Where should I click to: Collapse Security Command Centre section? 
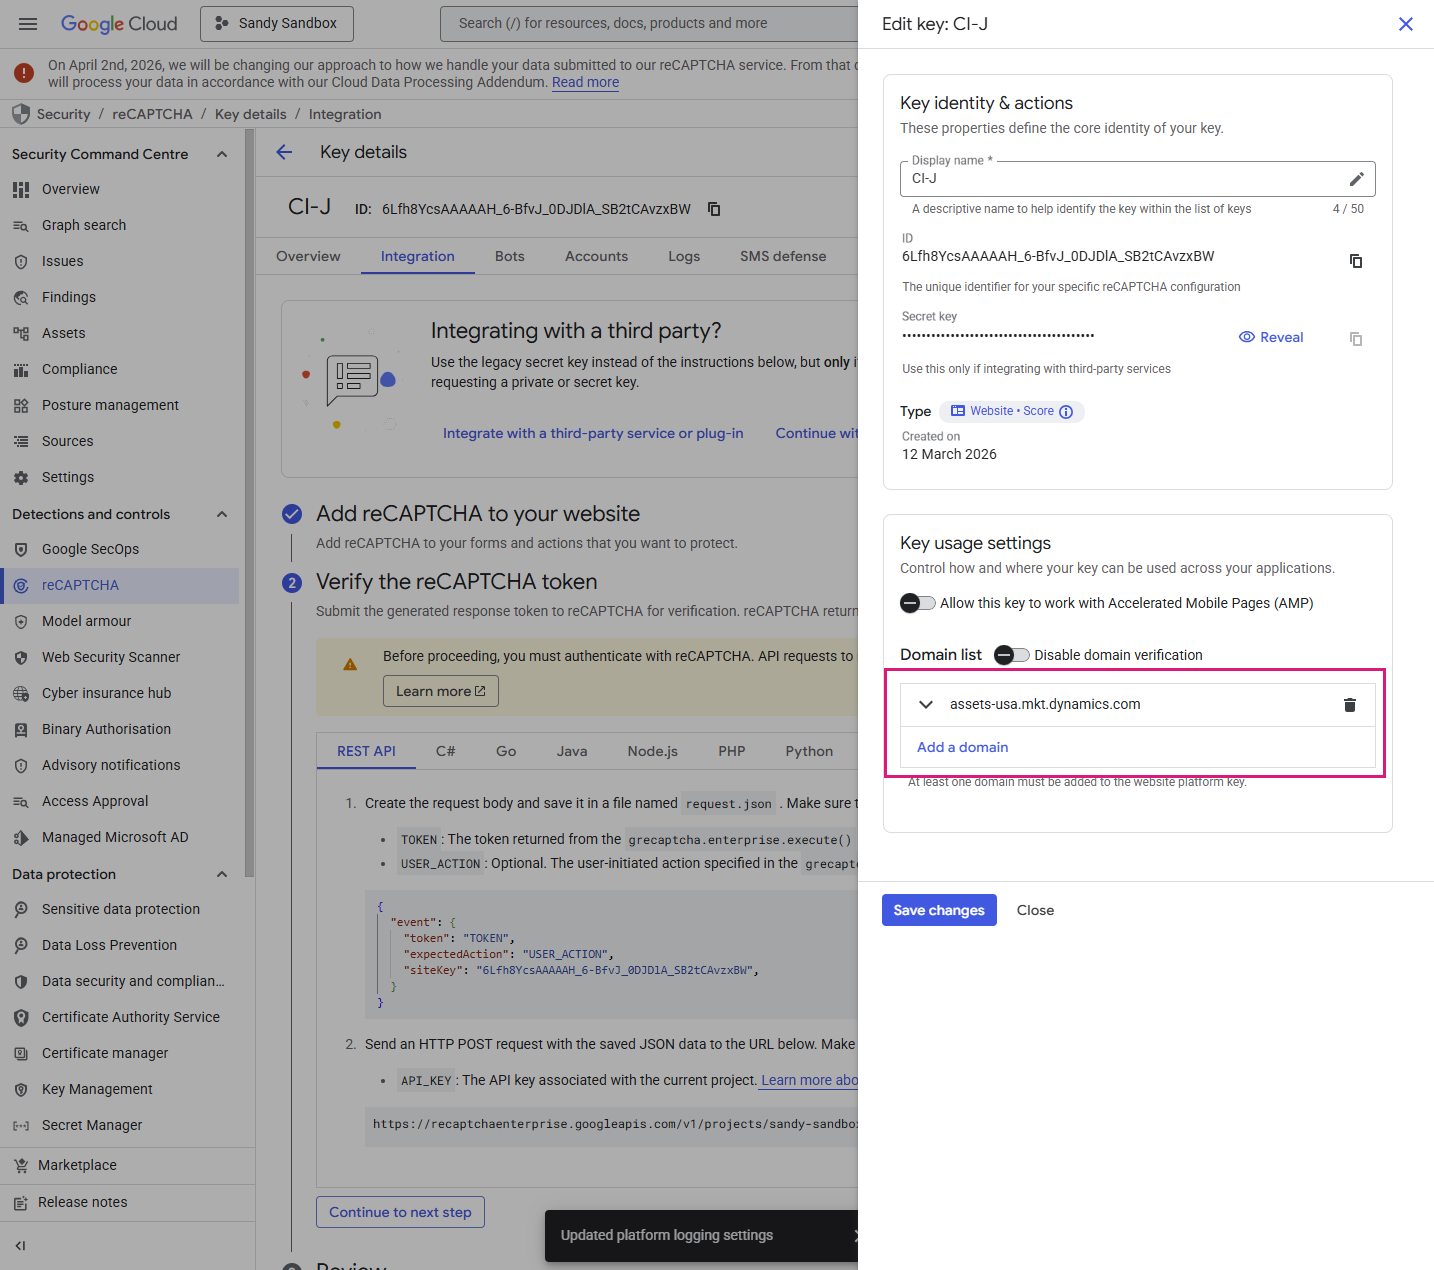click(x=222, y=154)
